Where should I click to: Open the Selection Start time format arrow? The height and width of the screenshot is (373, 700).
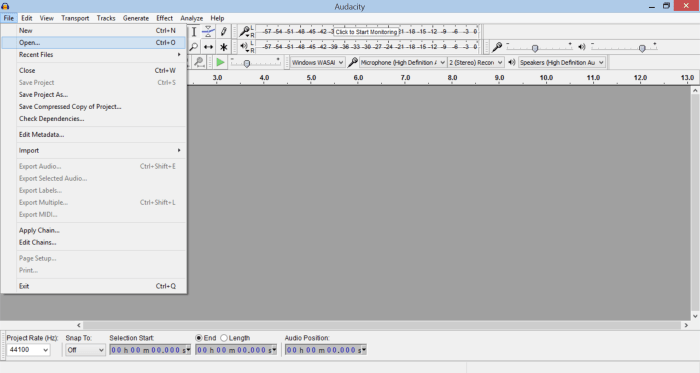[188, 350]
